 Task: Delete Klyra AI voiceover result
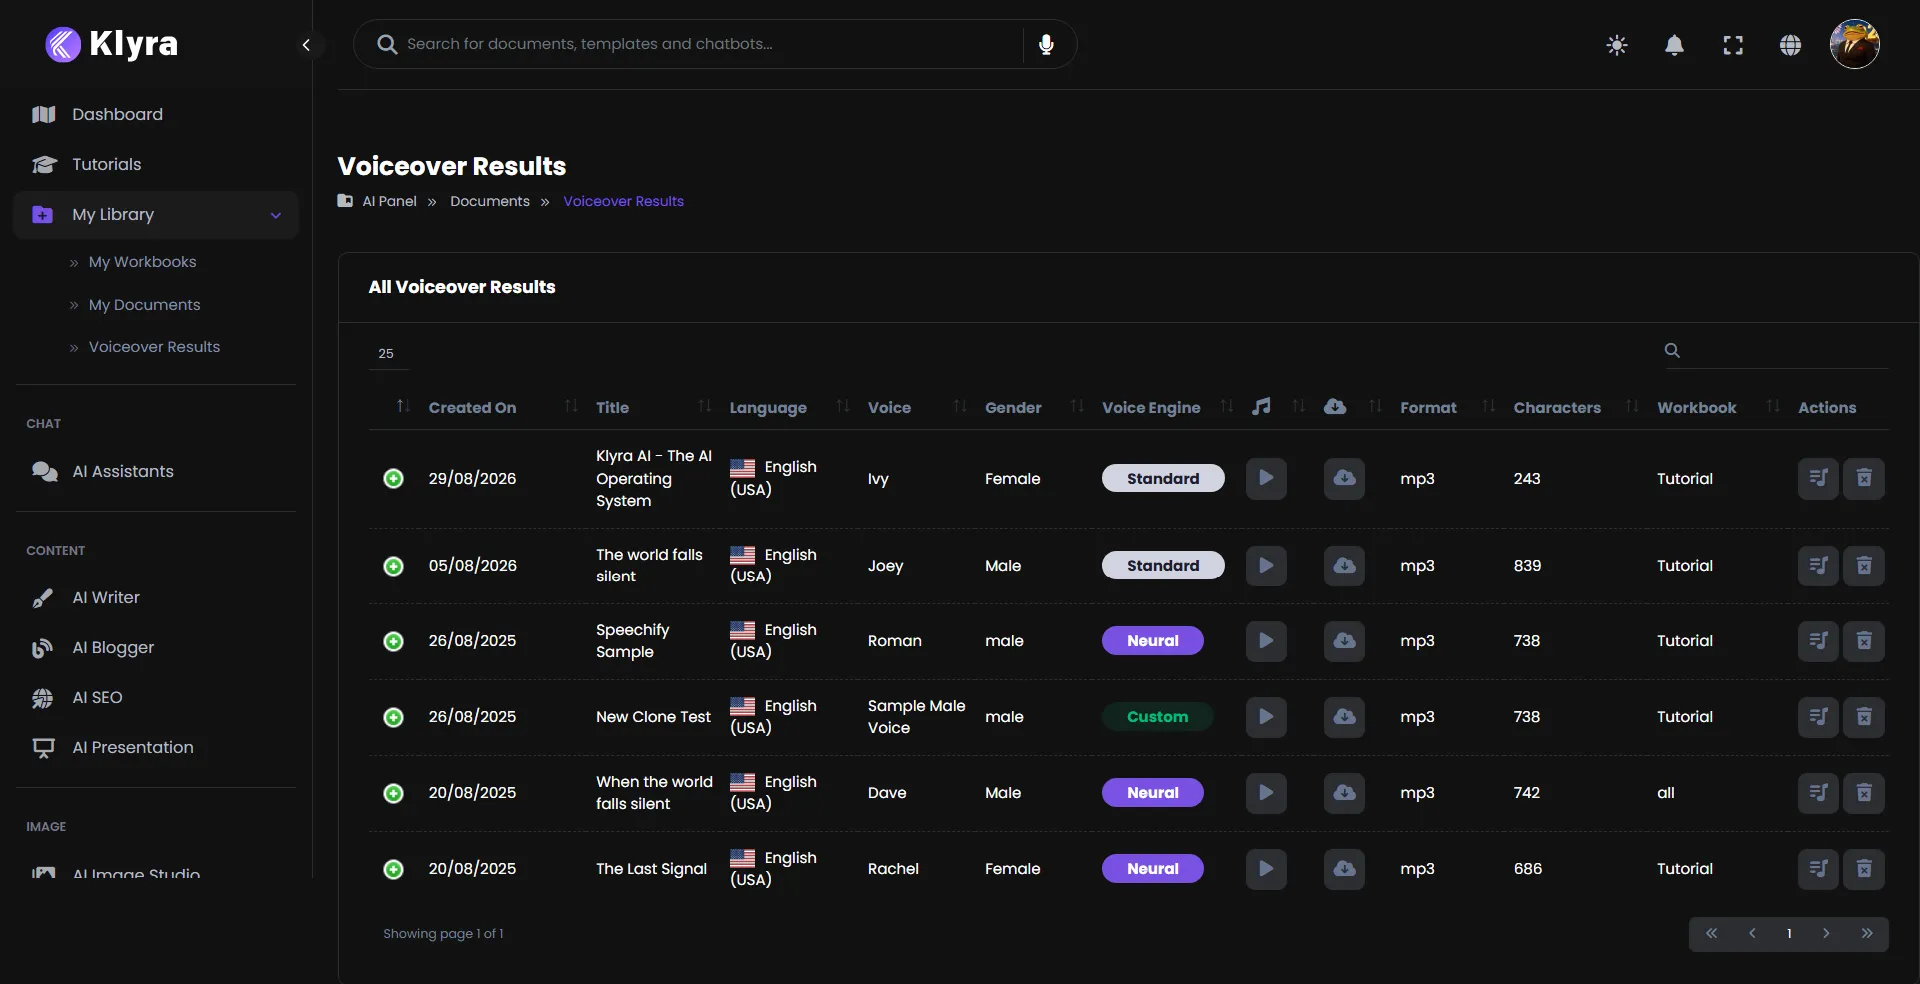pos(1864,479)
